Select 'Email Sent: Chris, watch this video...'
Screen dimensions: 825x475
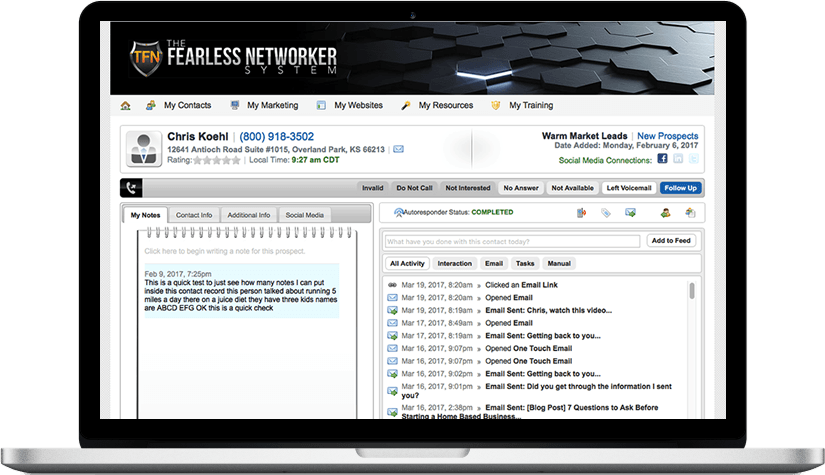coord(548,310)
